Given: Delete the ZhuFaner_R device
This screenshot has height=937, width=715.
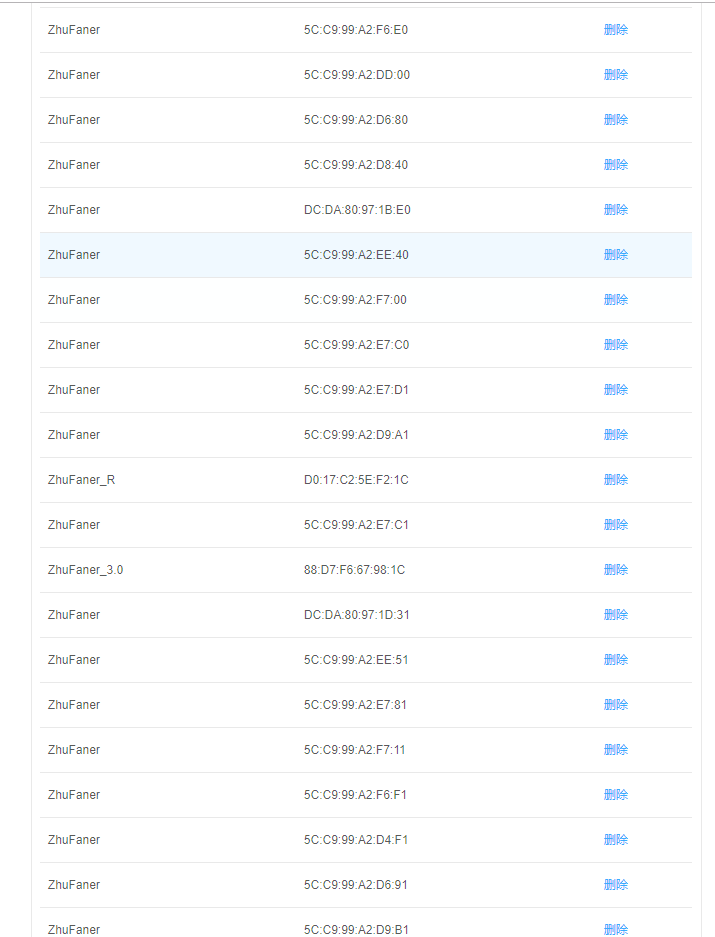Looking at the screenshot, I should [x=616, y=480].
